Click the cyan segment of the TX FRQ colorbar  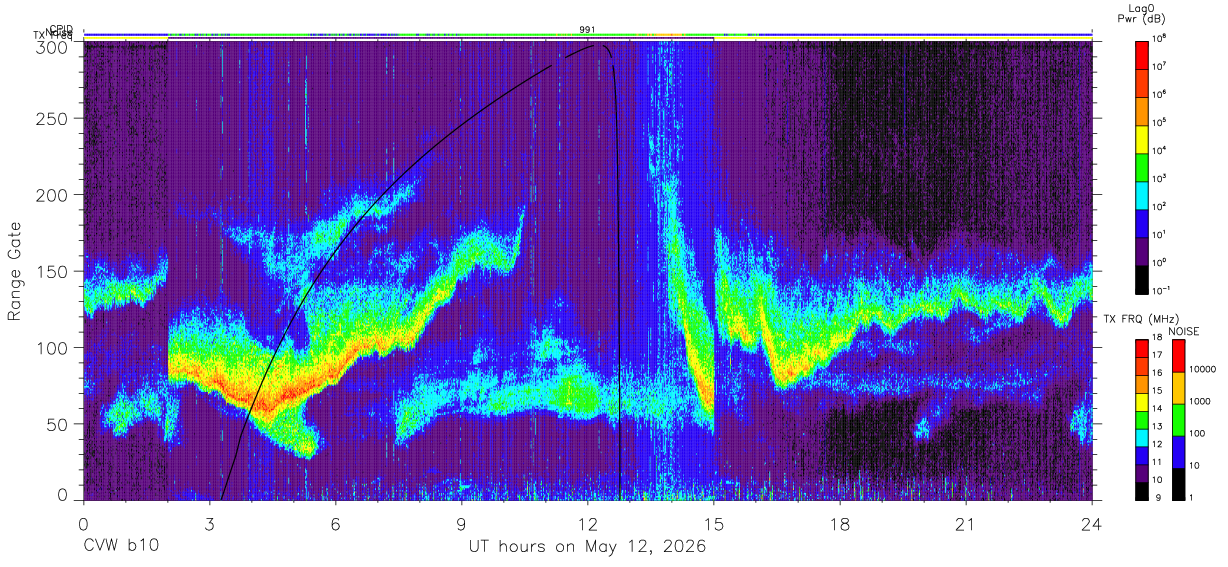pos(1142,438)
